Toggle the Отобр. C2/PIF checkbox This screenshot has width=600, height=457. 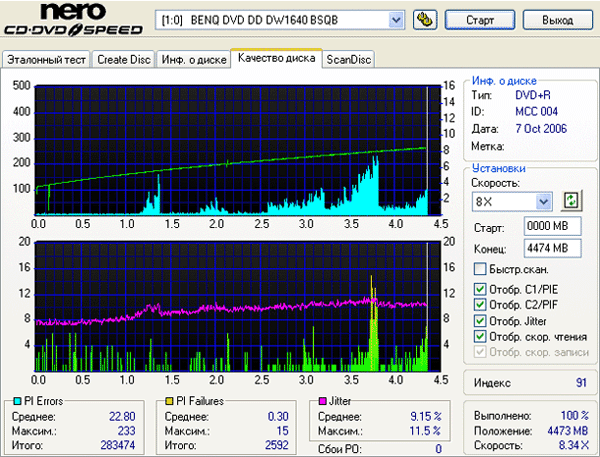481,306
